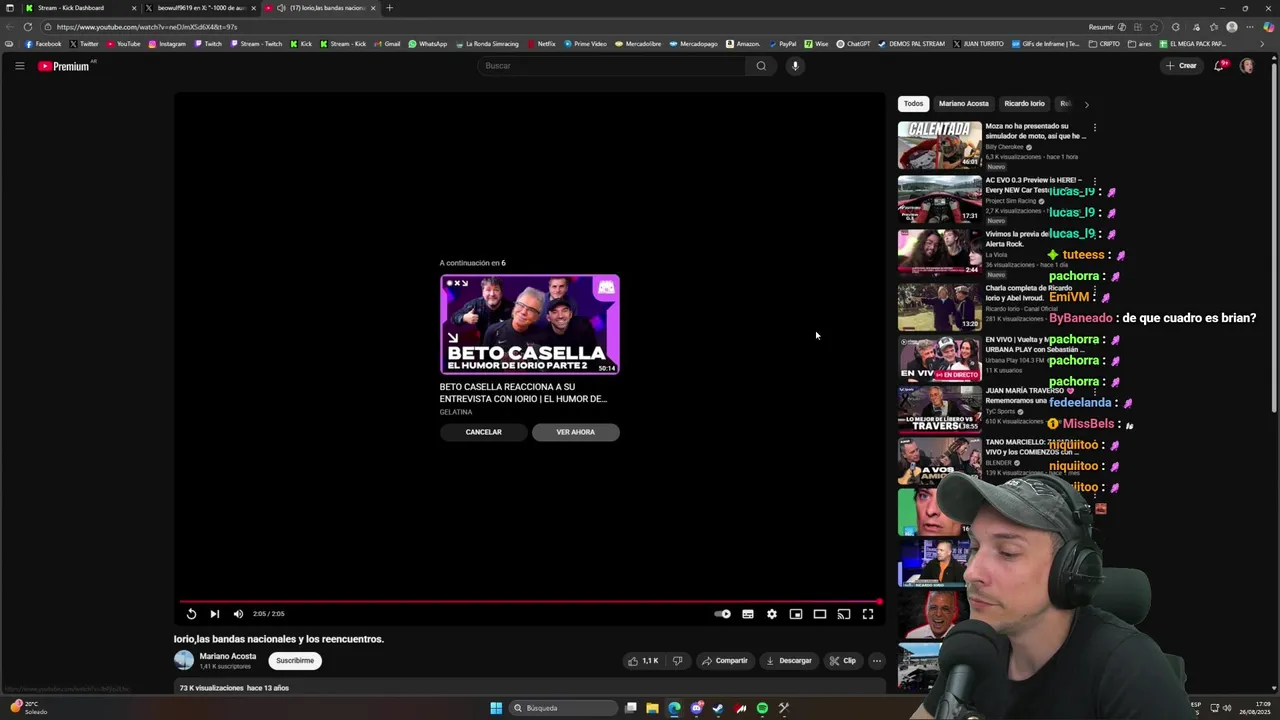This screenshot has height=720, width=1280.
Task: Open options for the Moza video
Action: [1095, 128]
